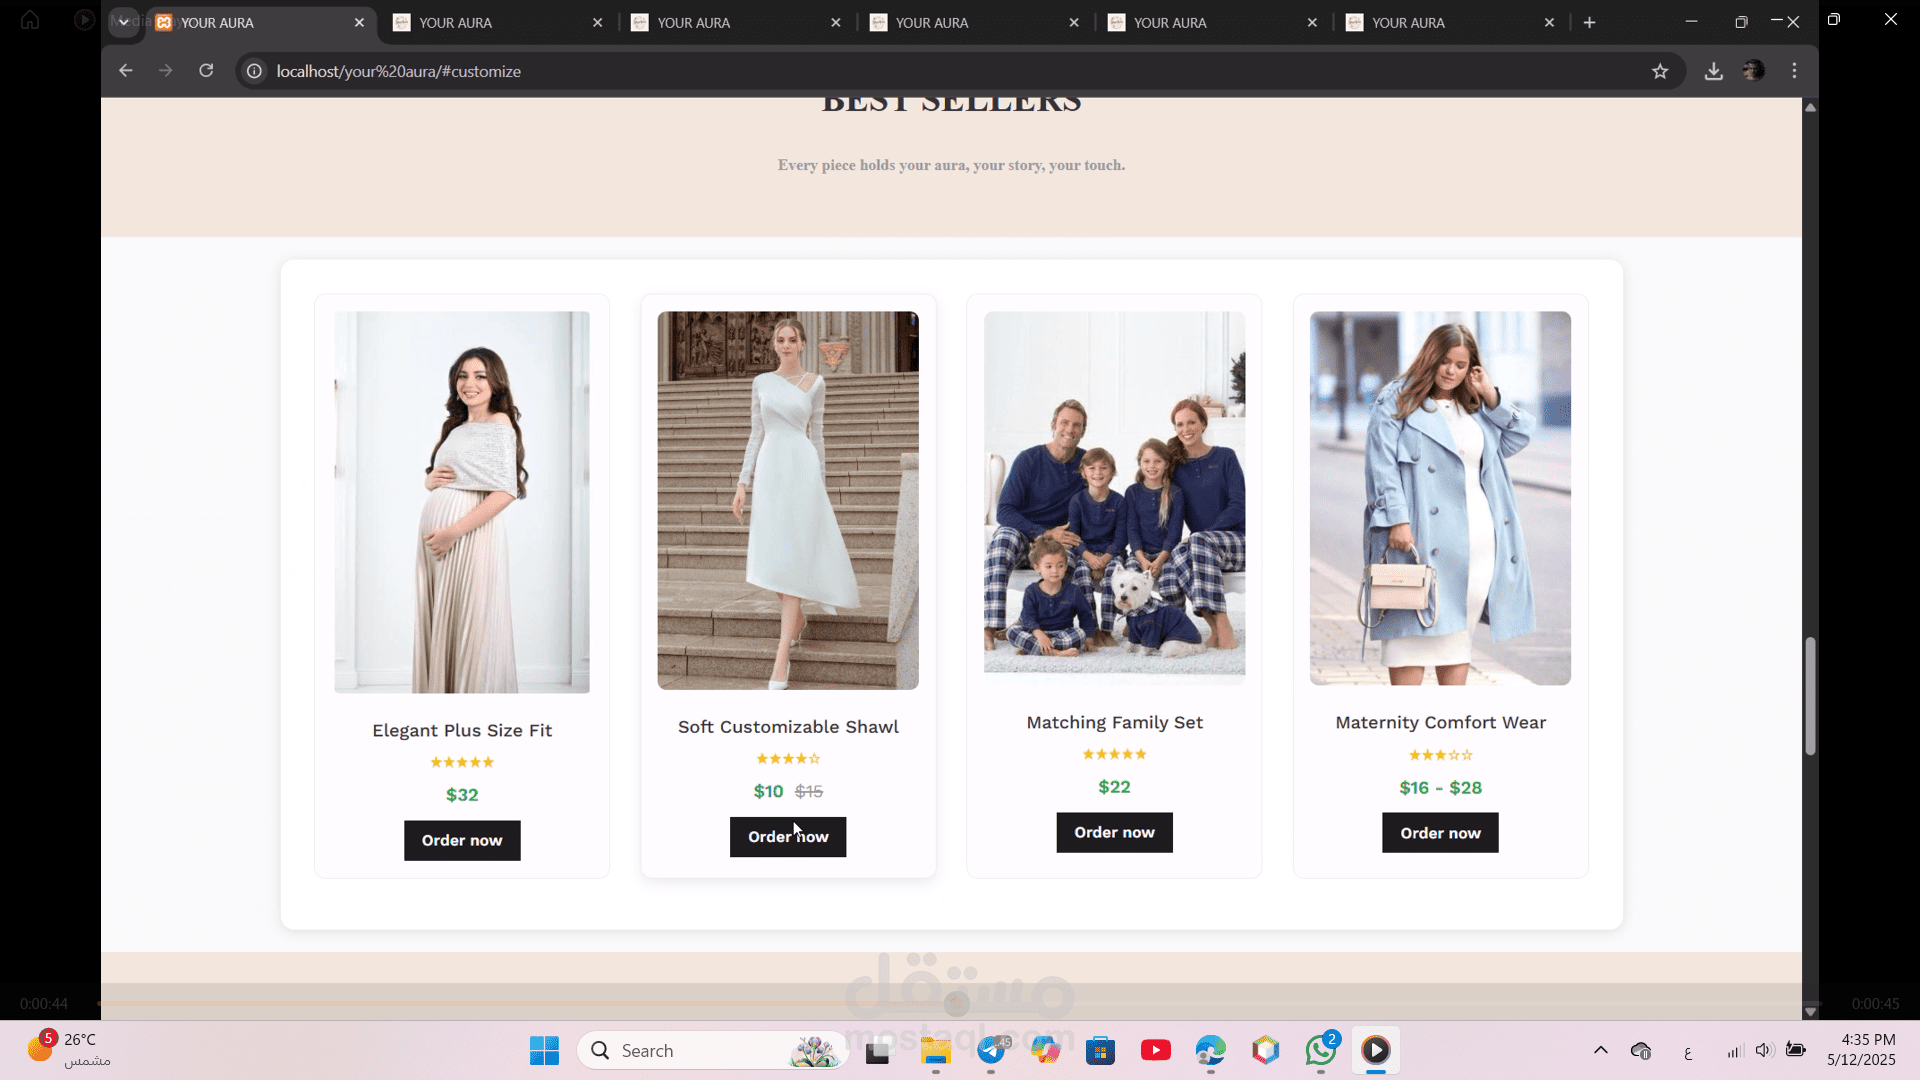Close the active YOUR AURA tab
Viewport: 1920px width, 1080px height.
pos(359,22)
